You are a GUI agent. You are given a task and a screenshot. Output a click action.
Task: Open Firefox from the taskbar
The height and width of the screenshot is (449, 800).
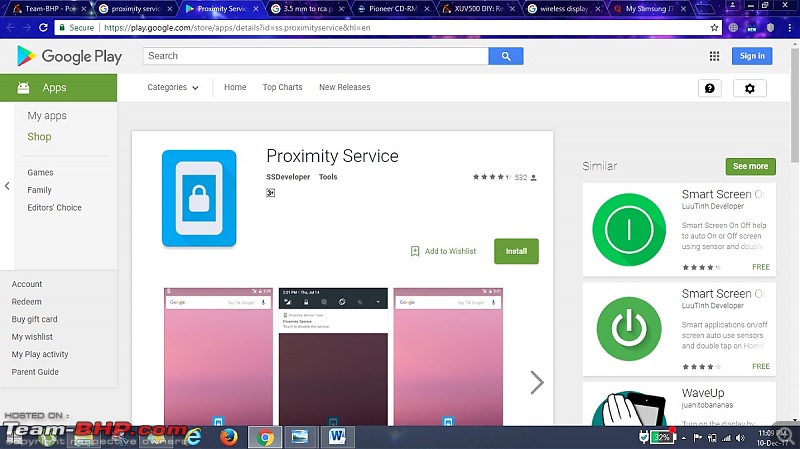point(229,437)
